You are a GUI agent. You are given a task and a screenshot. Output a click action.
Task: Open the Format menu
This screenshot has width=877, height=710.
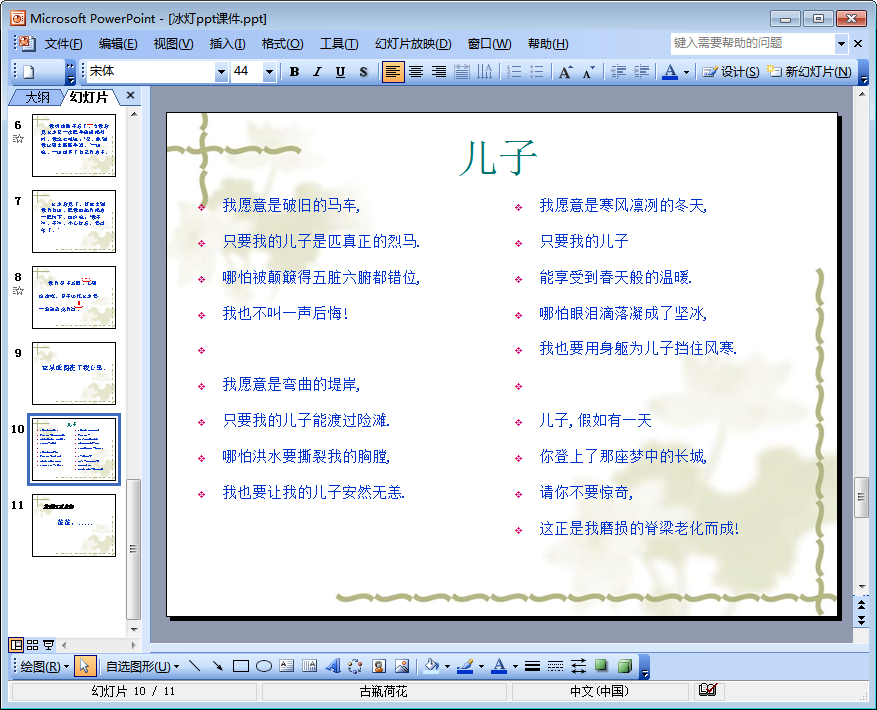pyautogui.click(x=282, y=44)
